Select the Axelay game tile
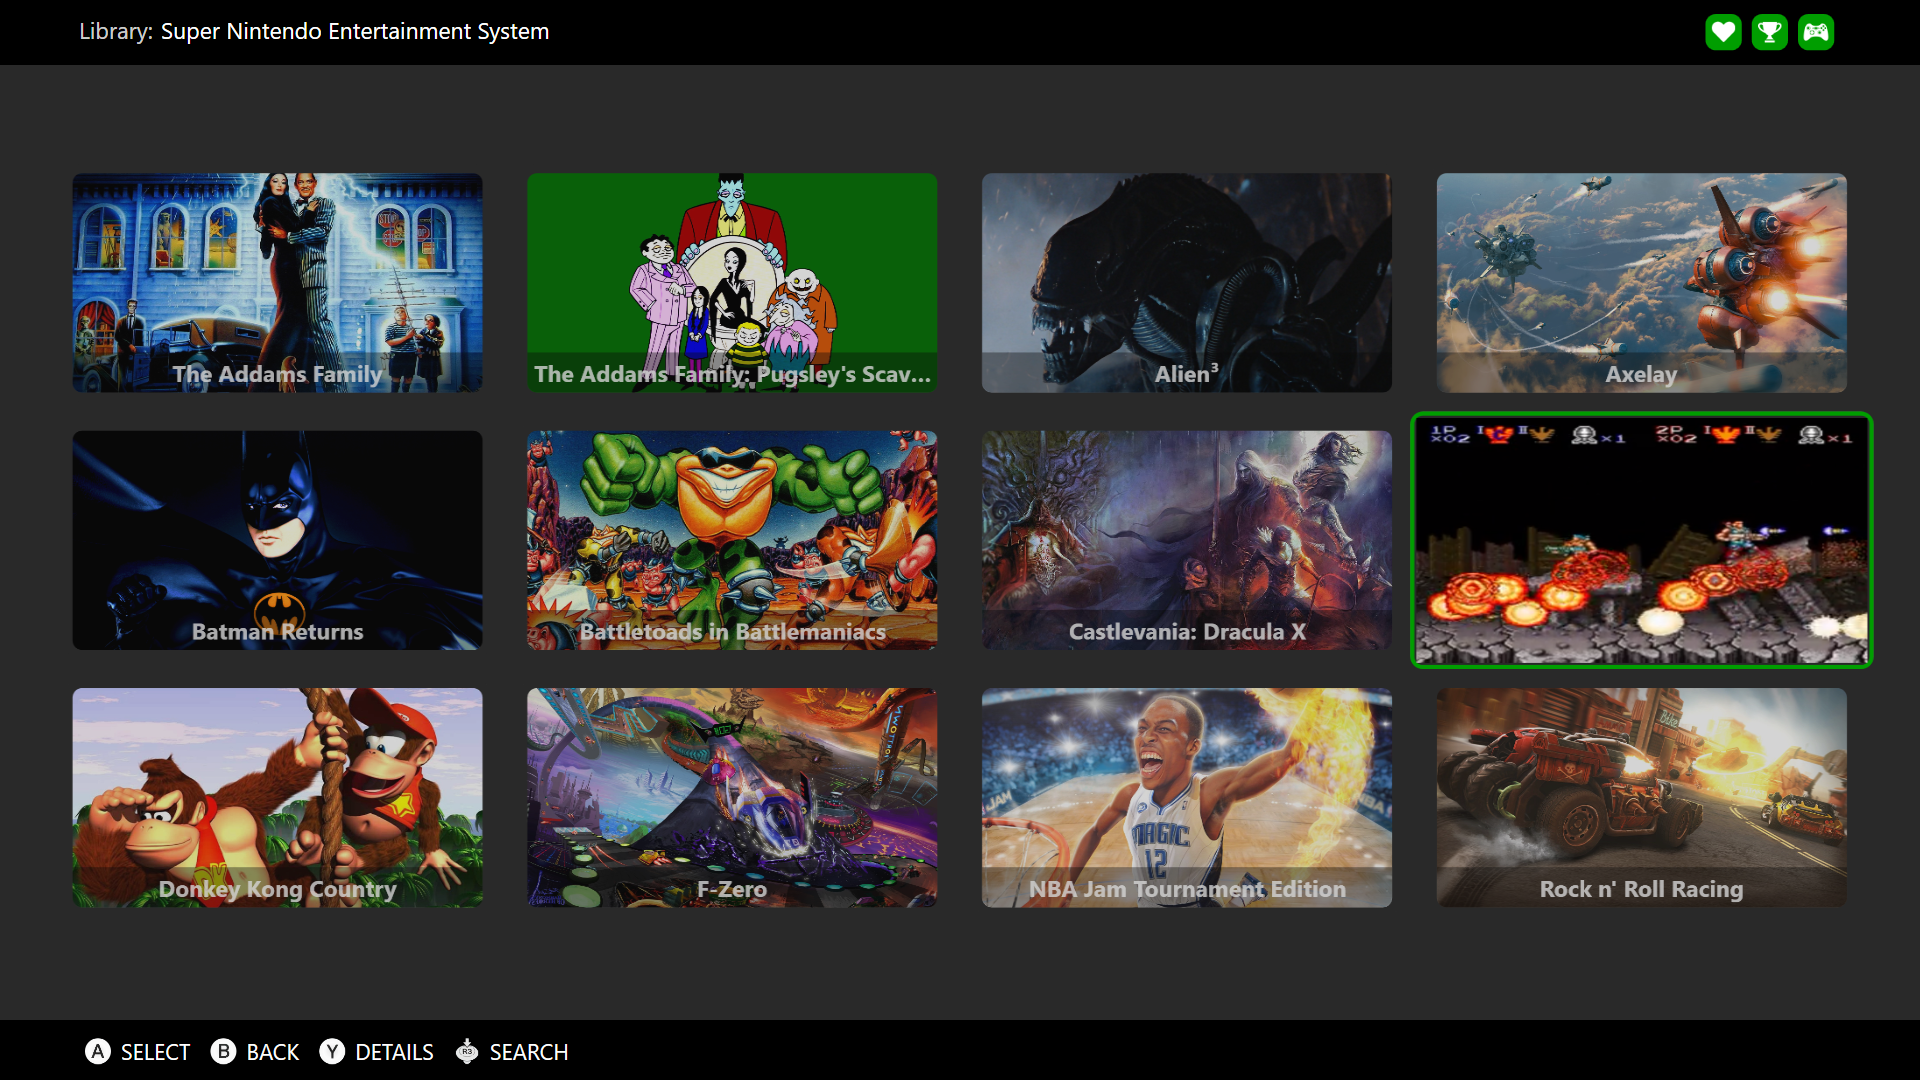 coord(1642,283)
